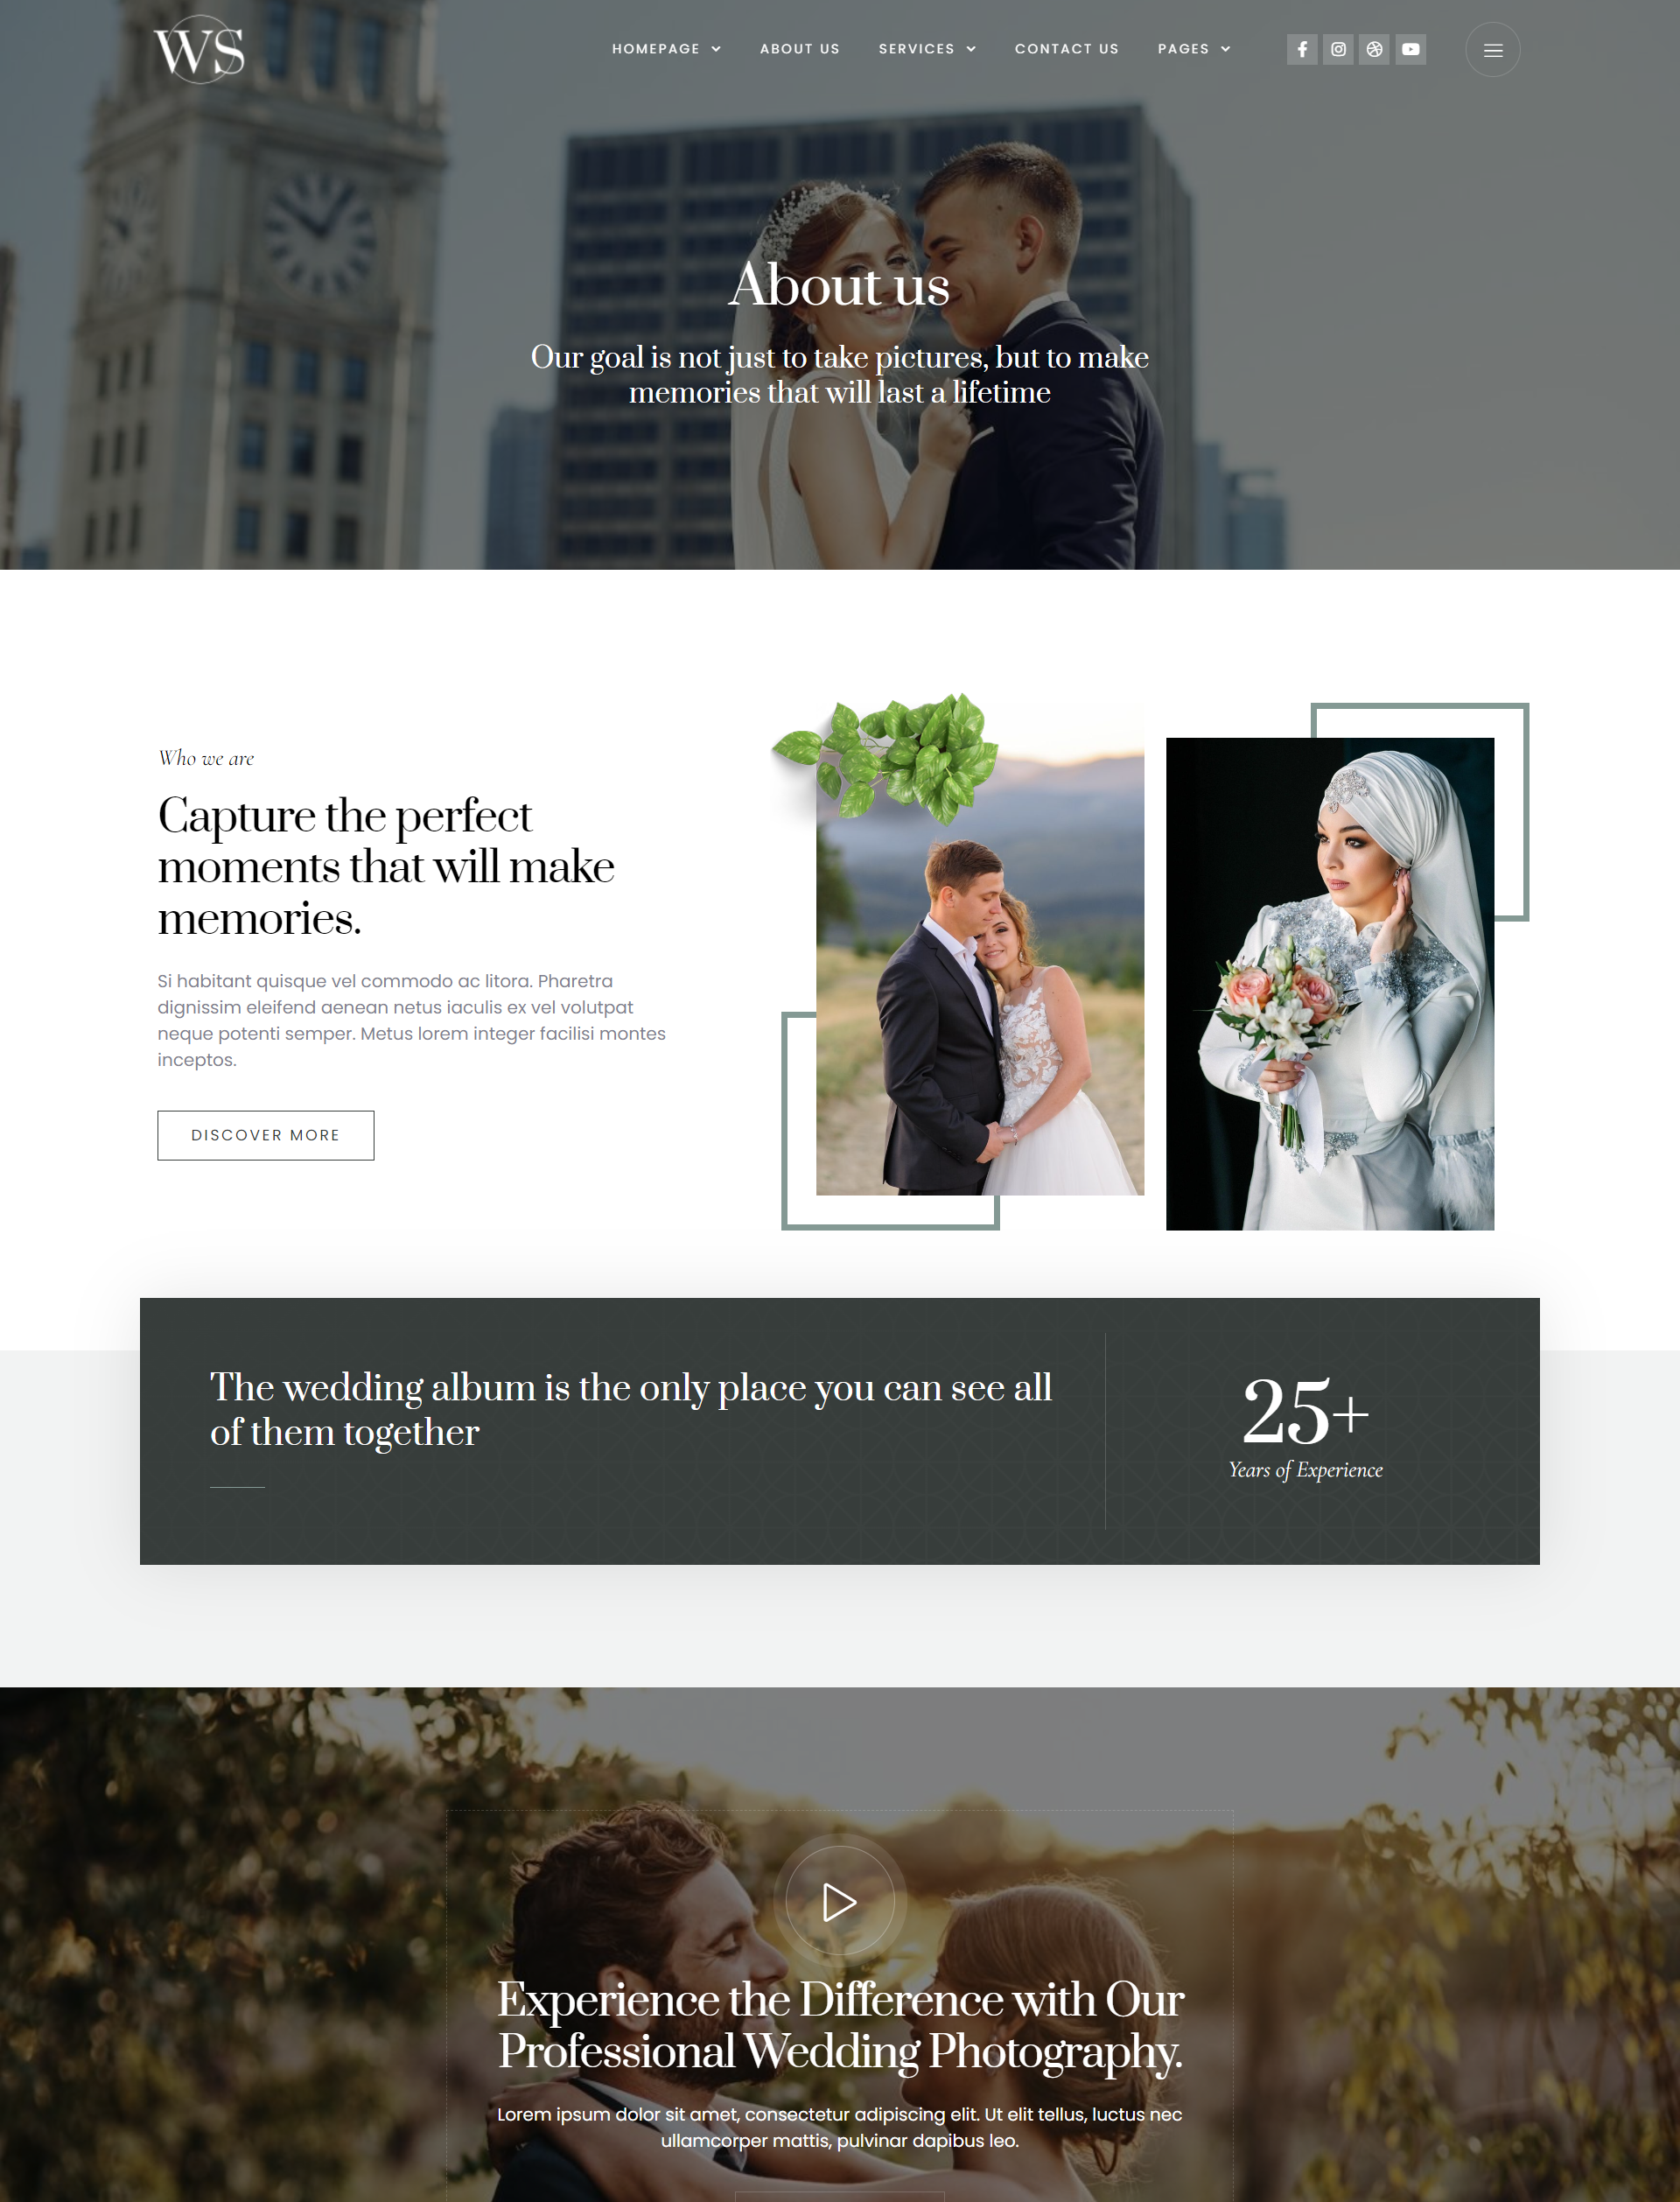Expand the SERVICES dropdown menu
Viewport: 1680px width, 2202px height.
pyautogui.click(x=927, y=47)
